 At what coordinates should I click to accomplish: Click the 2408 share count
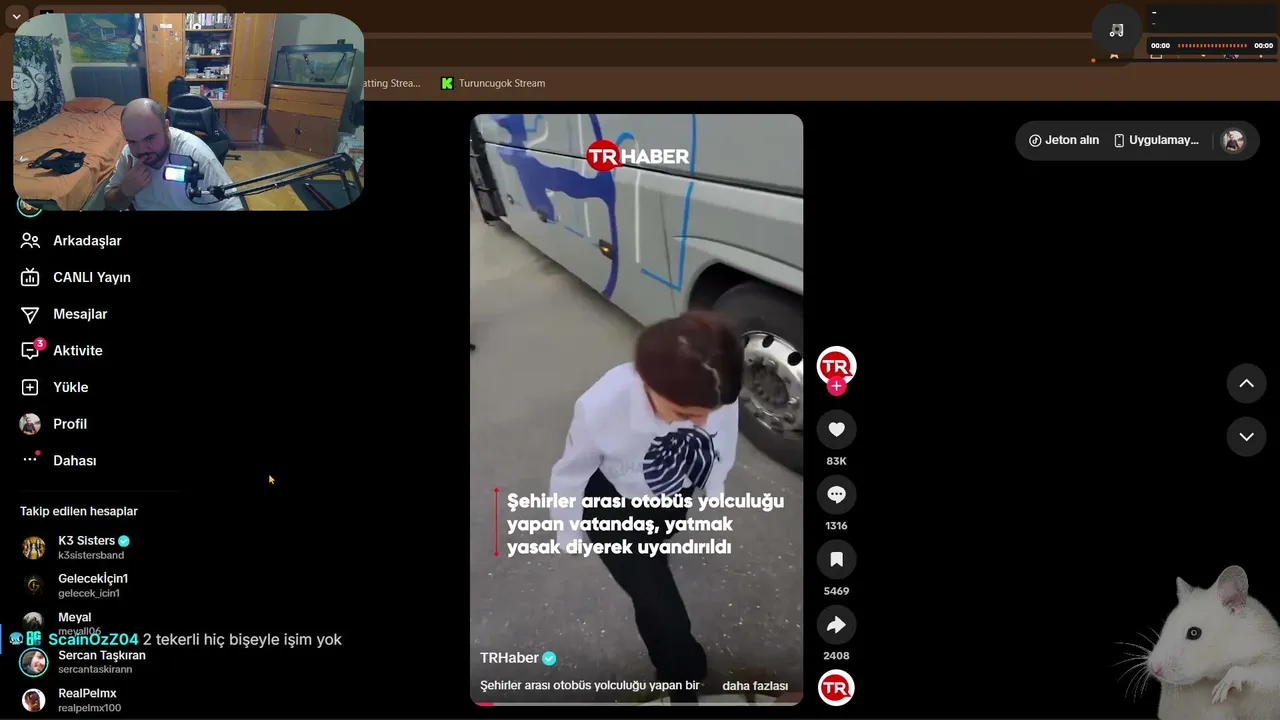click(836, 656)
